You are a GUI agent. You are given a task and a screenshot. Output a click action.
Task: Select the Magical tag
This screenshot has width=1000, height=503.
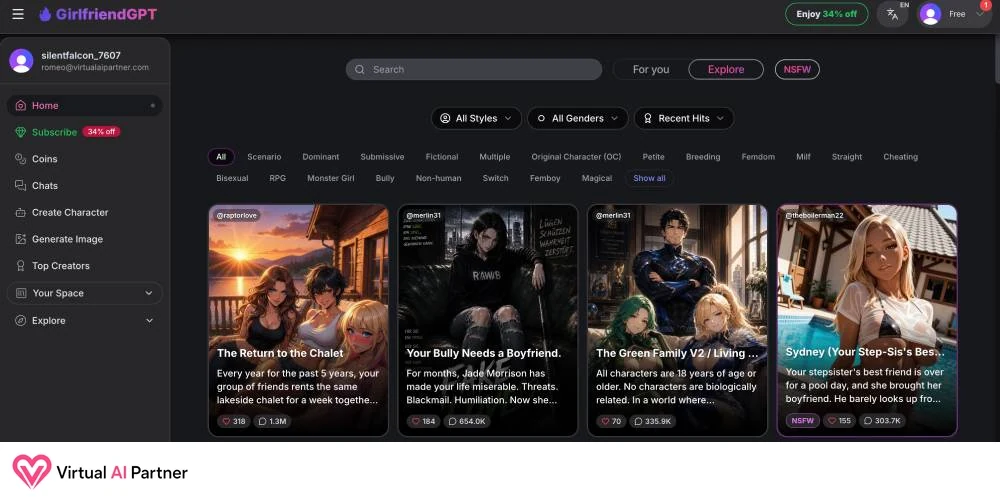pos(597,179)
